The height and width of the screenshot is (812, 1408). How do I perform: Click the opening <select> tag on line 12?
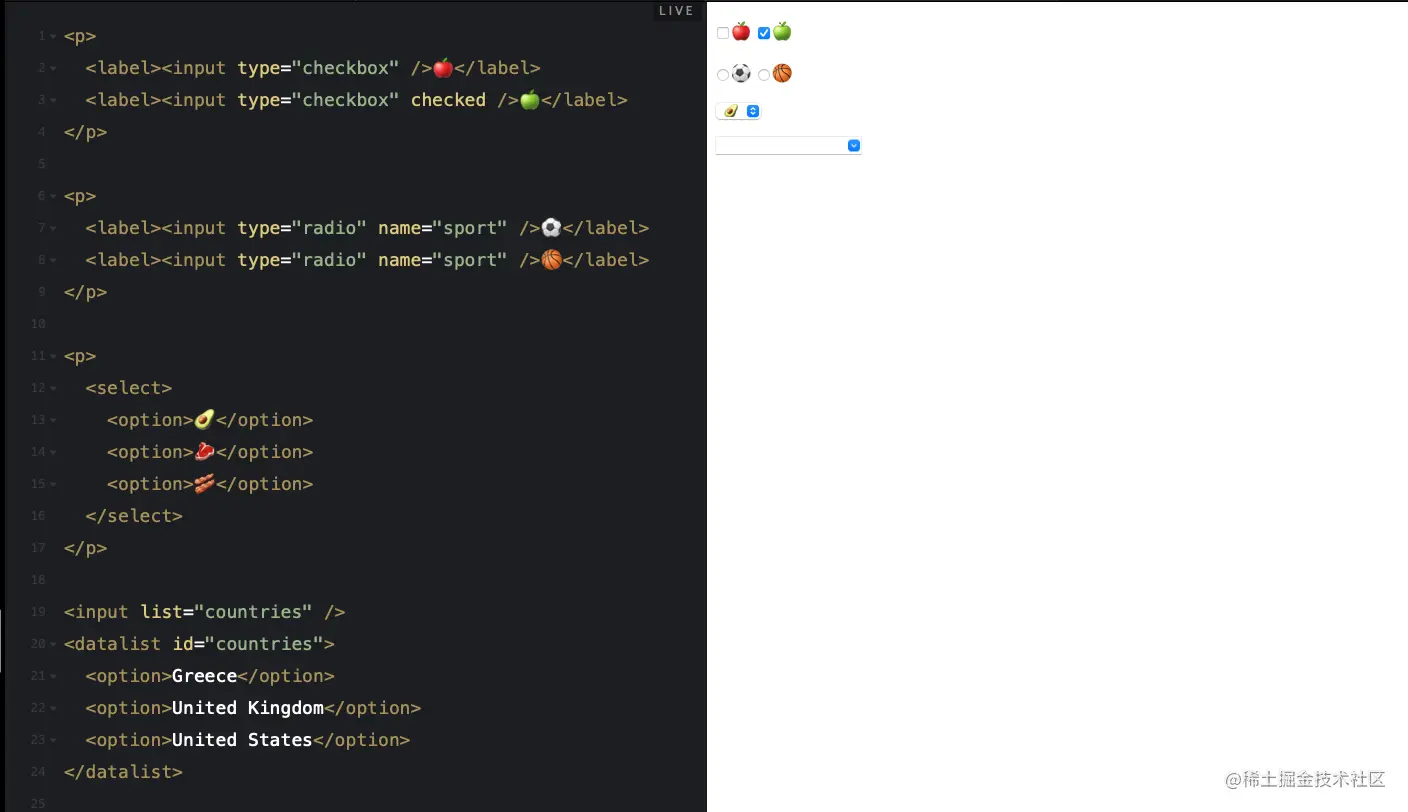pos(129,388)
